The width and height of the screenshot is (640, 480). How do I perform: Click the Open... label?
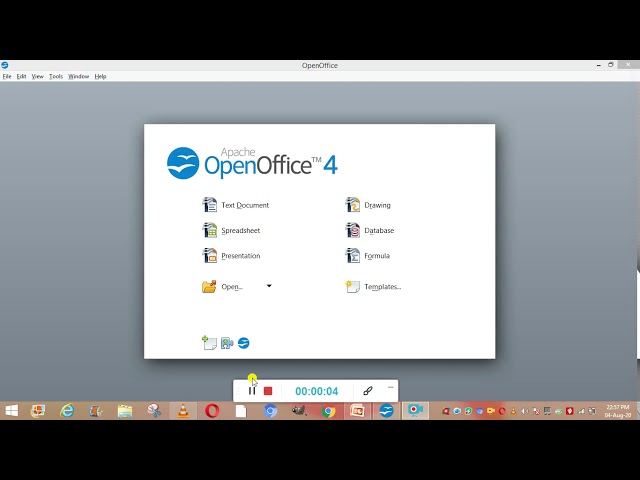tap(232, 287)
